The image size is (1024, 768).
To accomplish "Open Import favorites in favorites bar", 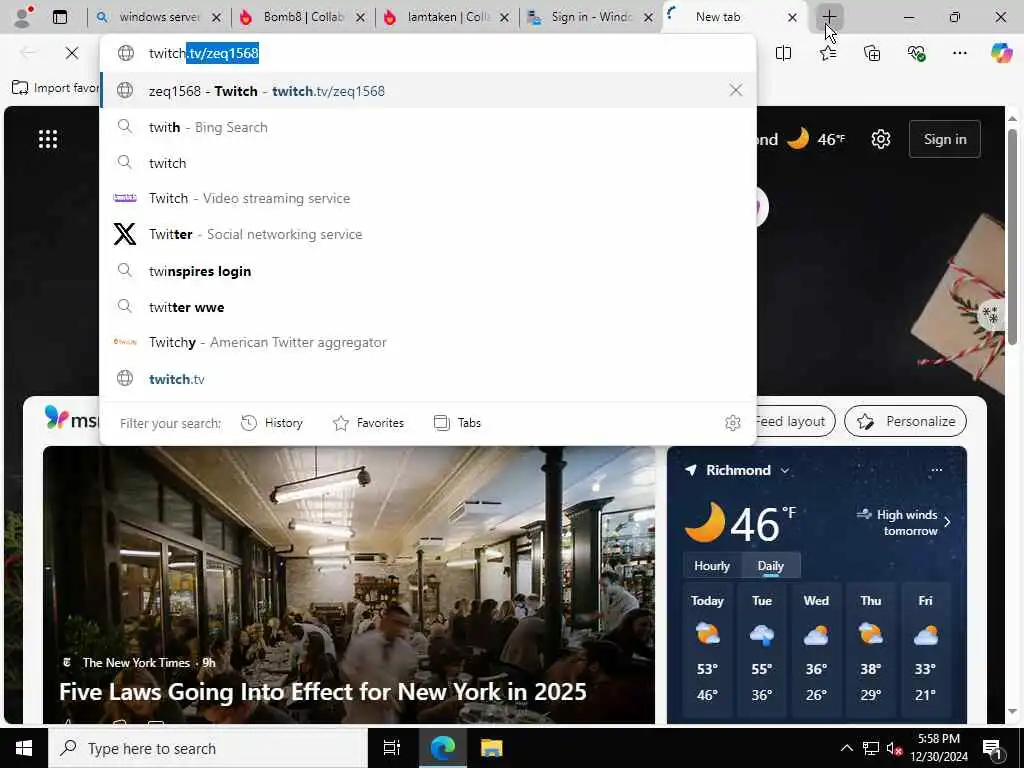I will pyautogui.click(x=55, y=88).
